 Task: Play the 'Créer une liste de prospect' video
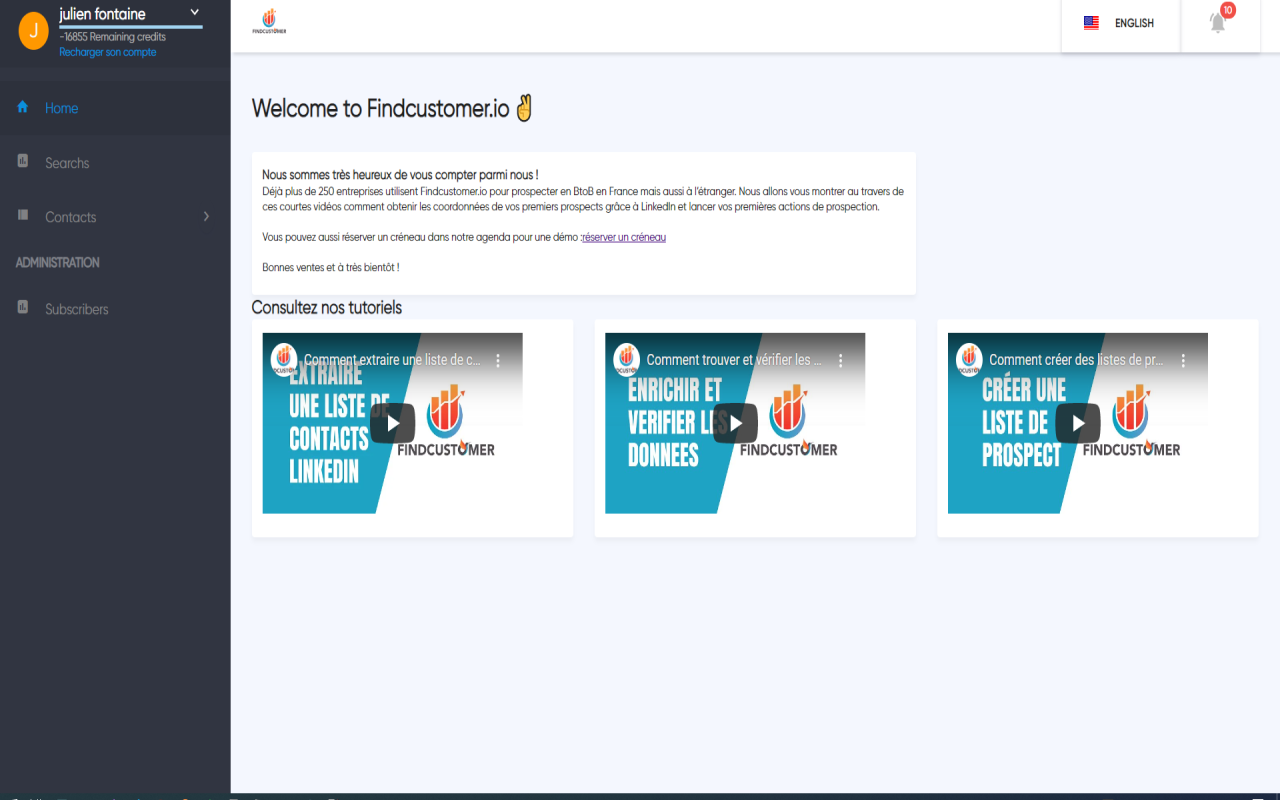click(1077, 423)
